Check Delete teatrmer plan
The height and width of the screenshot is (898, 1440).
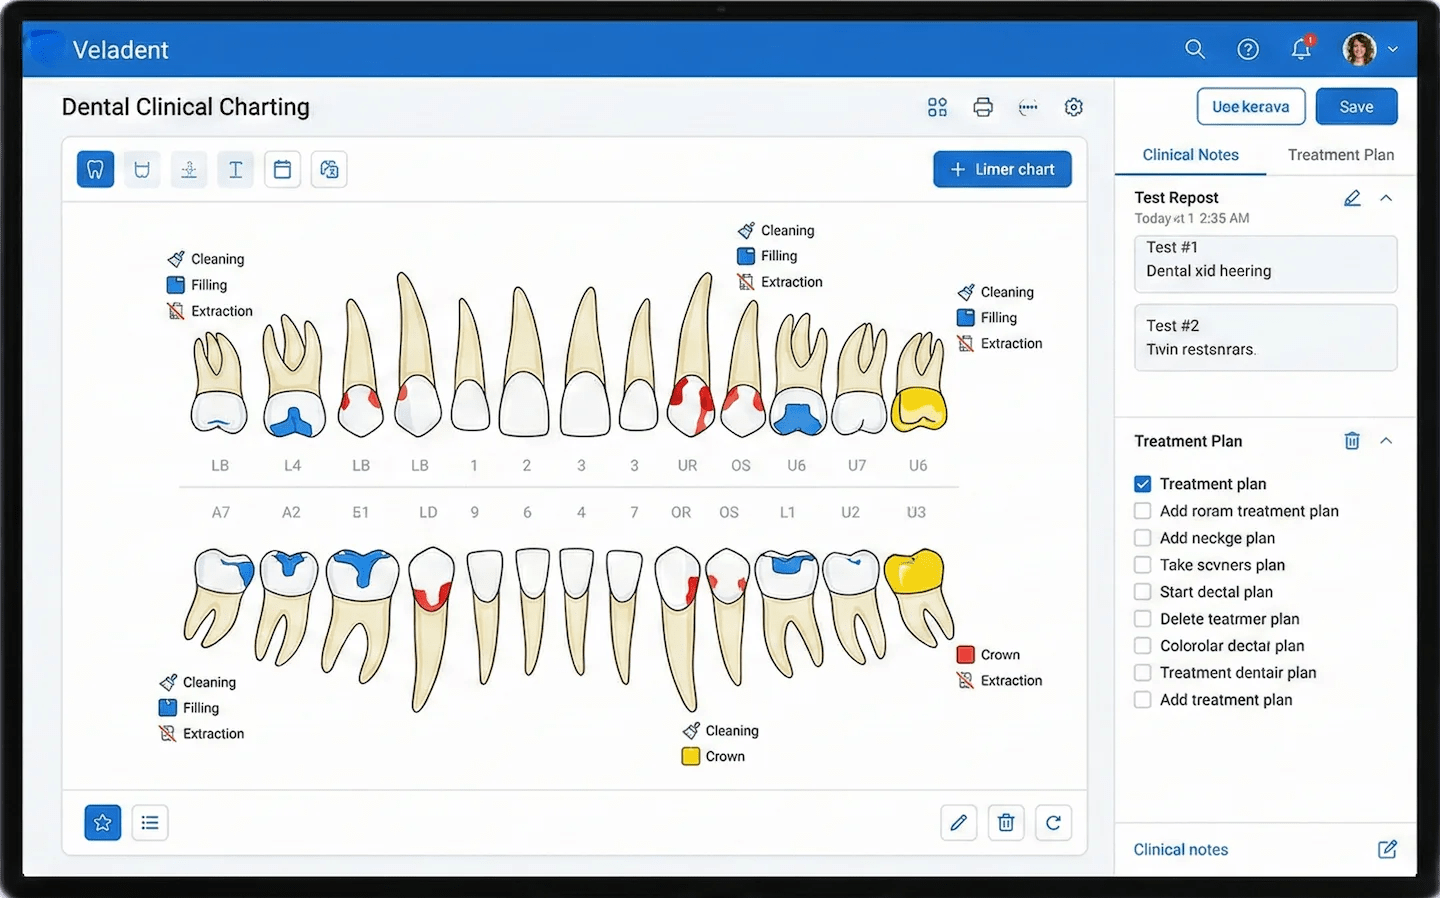pos(1143,619)
